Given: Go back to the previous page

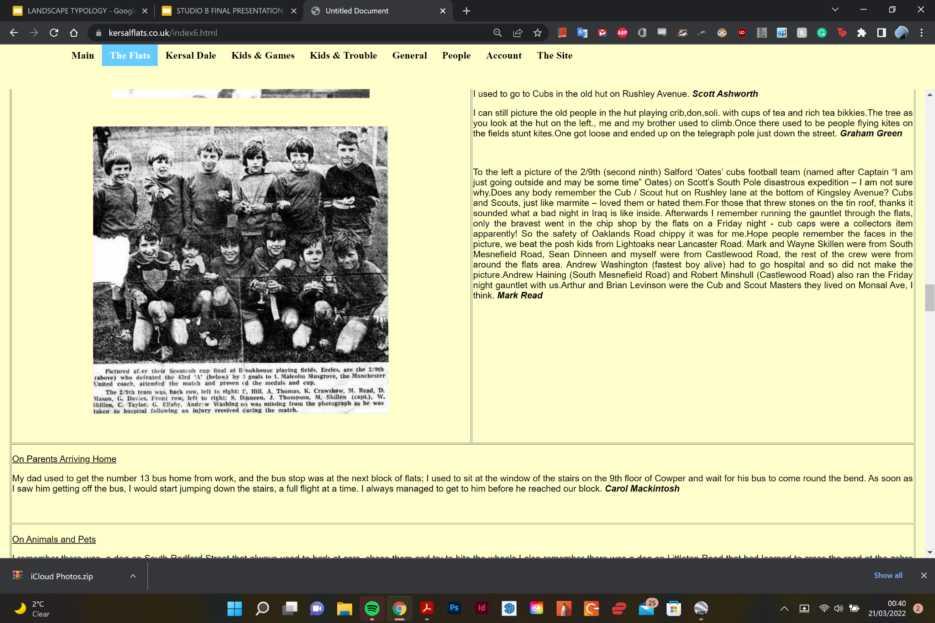Looking at the screenshot, I should 14,33.
